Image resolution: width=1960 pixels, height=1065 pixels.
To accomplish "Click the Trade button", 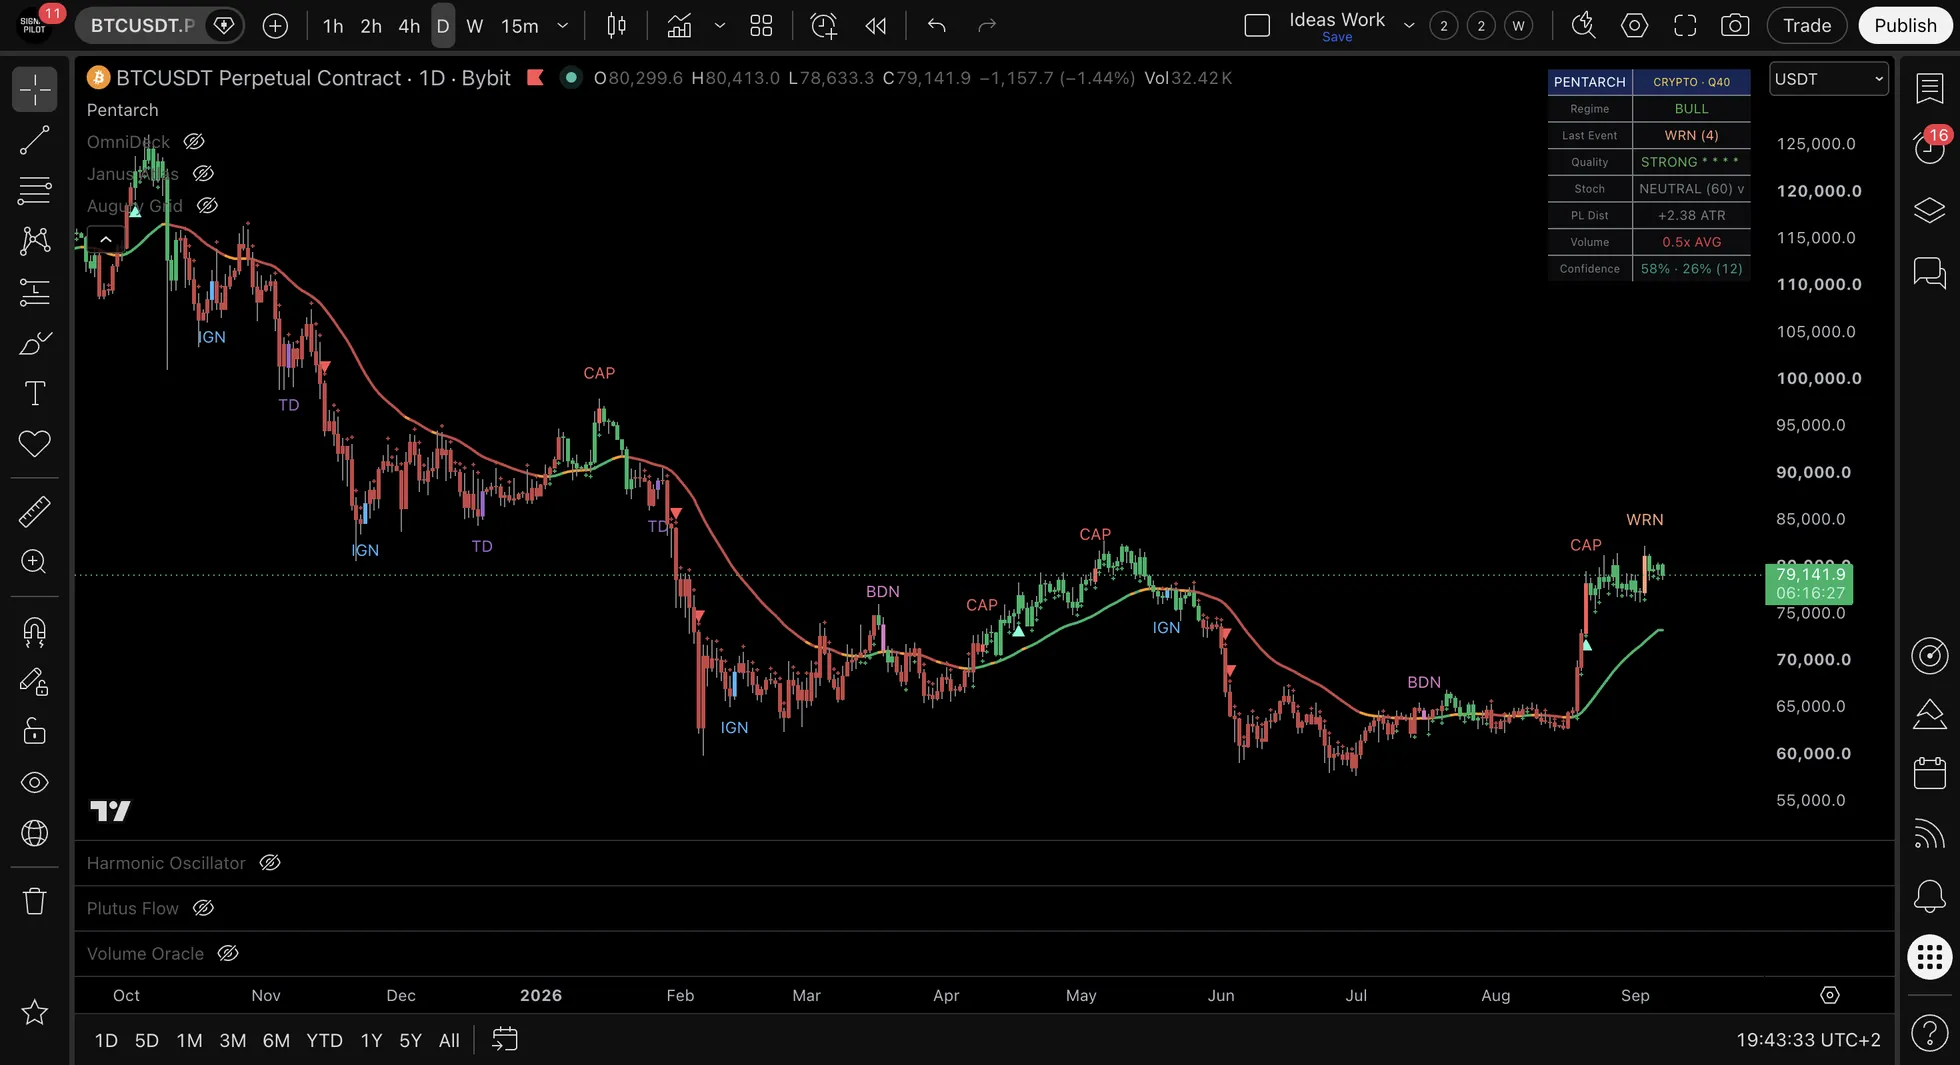I will coord(1807,25).
